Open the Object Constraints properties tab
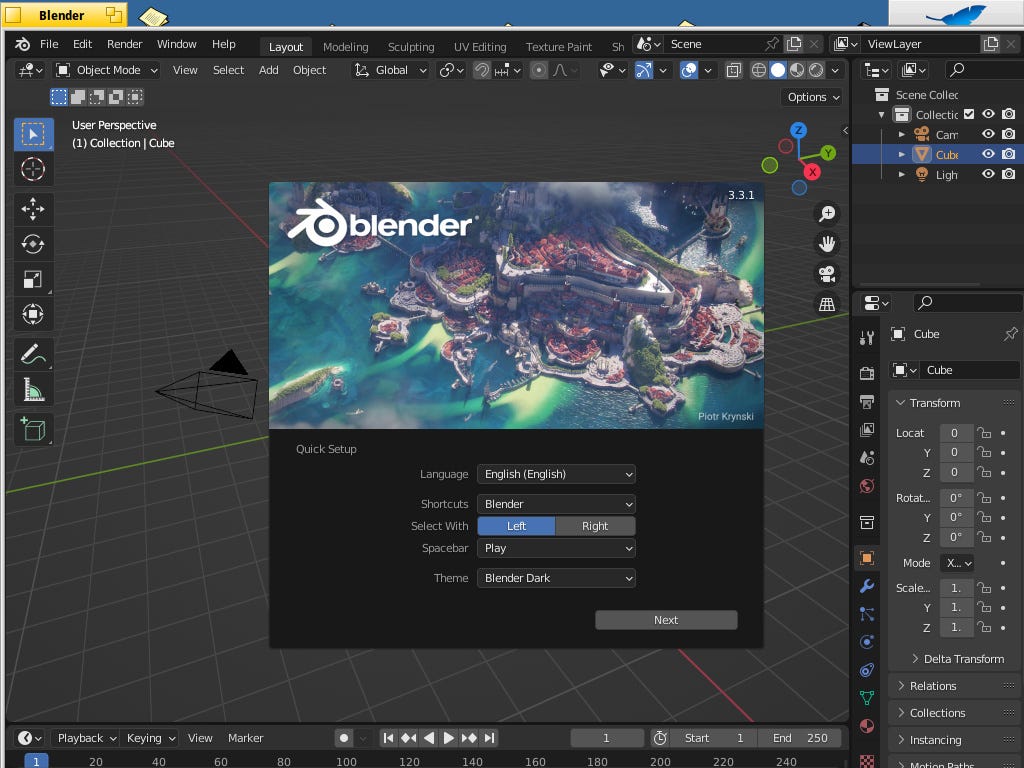 867,670
